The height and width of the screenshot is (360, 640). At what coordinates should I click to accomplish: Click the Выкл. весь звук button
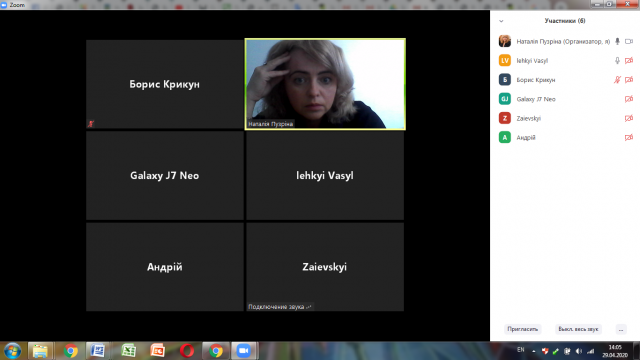[578, 329]
